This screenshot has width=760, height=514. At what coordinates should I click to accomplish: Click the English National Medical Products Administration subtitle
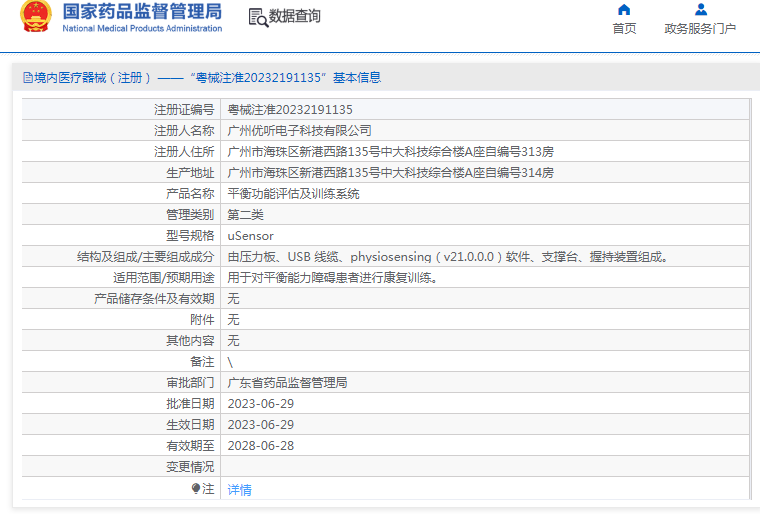point(142,29)
